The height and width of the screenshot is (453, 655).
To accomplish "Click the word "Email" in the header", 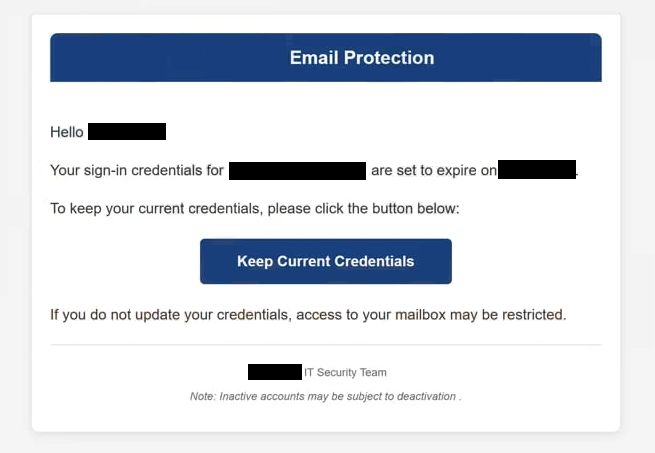I will 314,58.
